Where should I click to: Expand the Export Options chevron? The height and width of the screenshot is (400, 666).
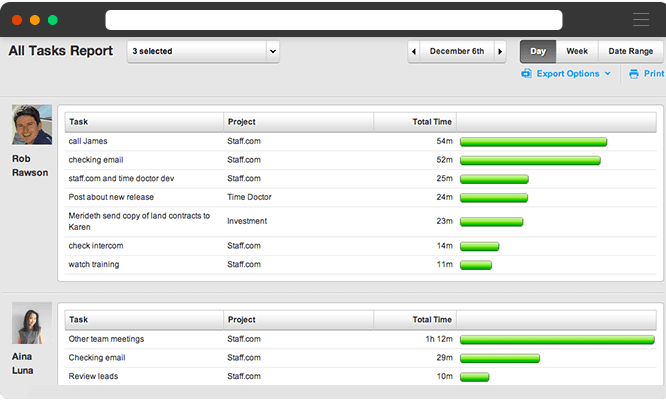(x=608, y=73)
